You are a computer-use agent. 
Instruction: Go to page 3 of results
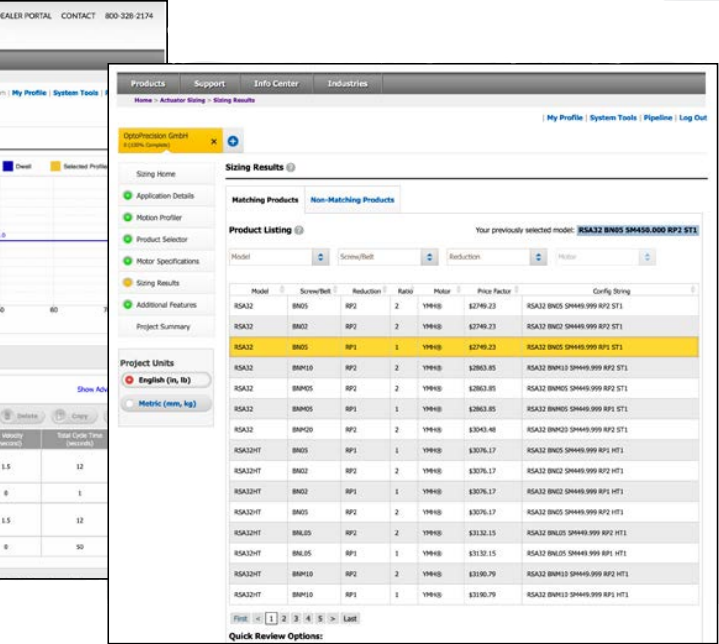tap(295, 619)
